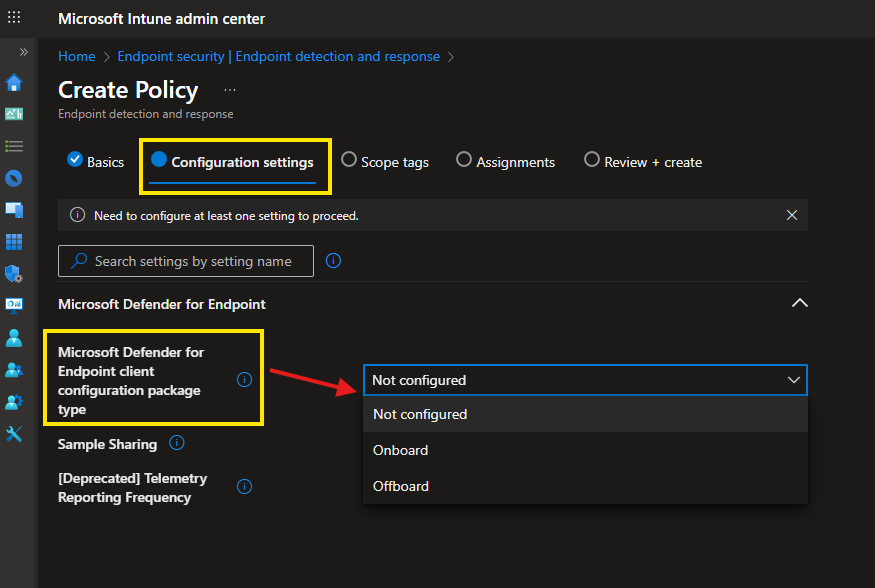This screenshot has height=588, width=875.
Task: Click Microsoft Defender for Endpoint section heading
Action: tap(162, 304)
